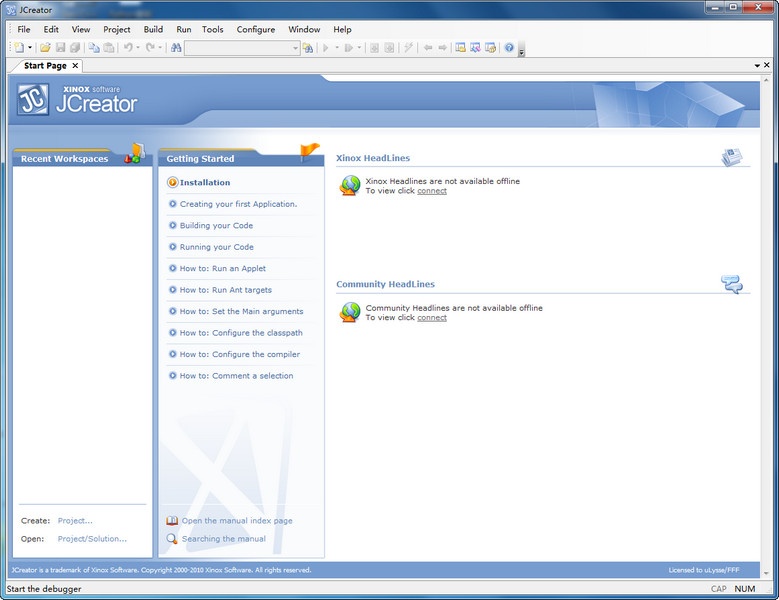The image size is (779, 600).
Task: Open the View menu
Action: coord(80,29)
